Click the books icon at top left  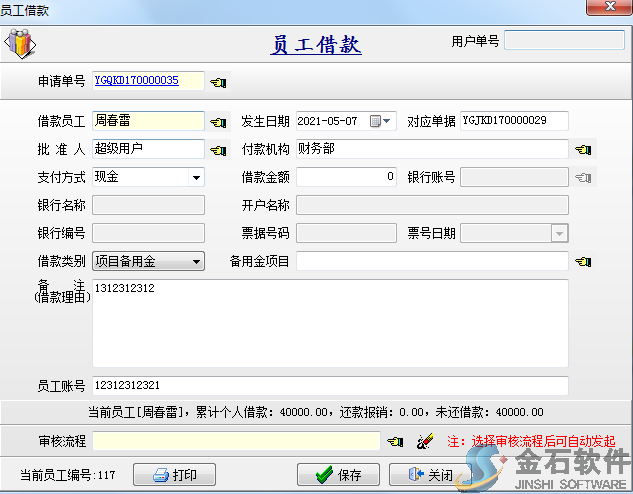coord(20,45)
